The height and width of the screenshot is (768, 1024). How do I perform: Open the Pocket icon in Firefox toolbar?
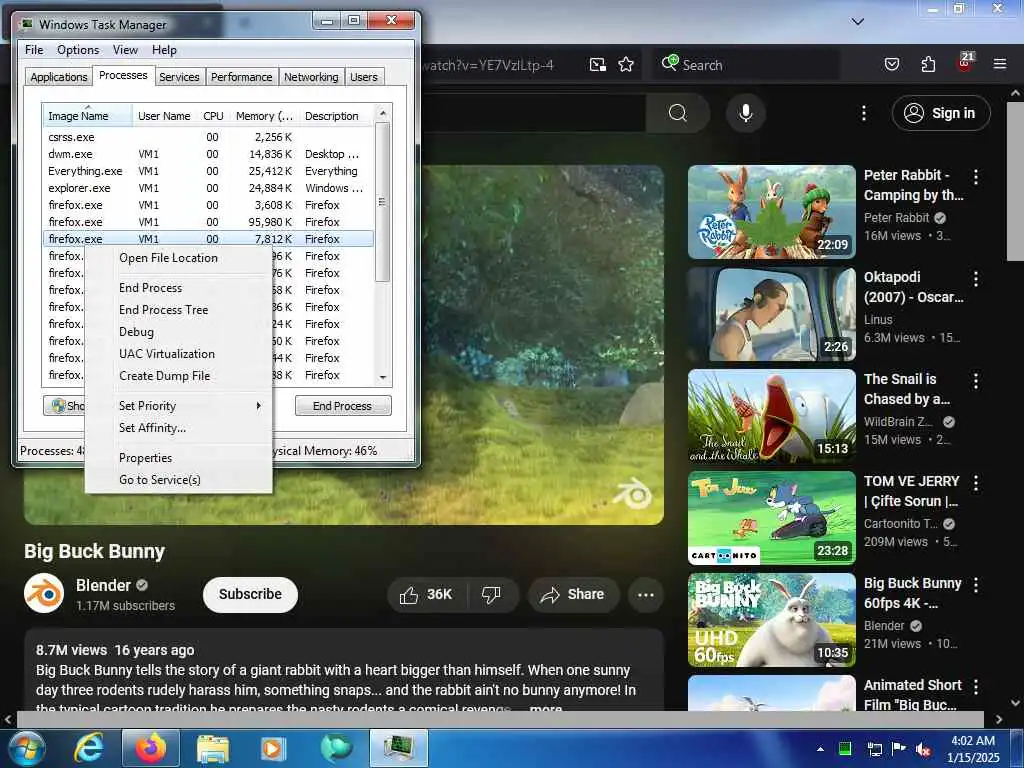click(891, 65)
